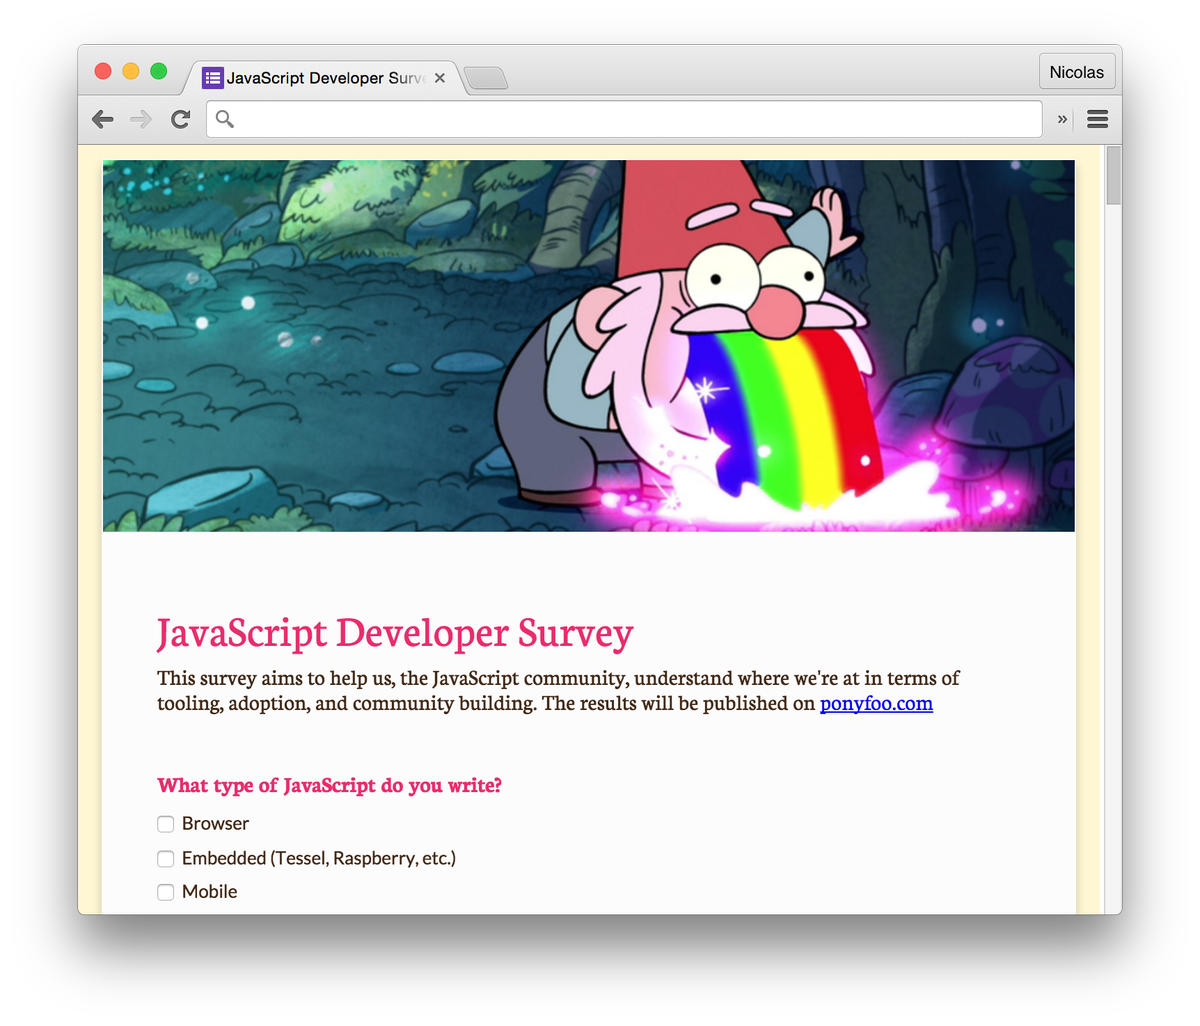Check the Mobile checkbox

pyautogui.click(x=166, y=892)
